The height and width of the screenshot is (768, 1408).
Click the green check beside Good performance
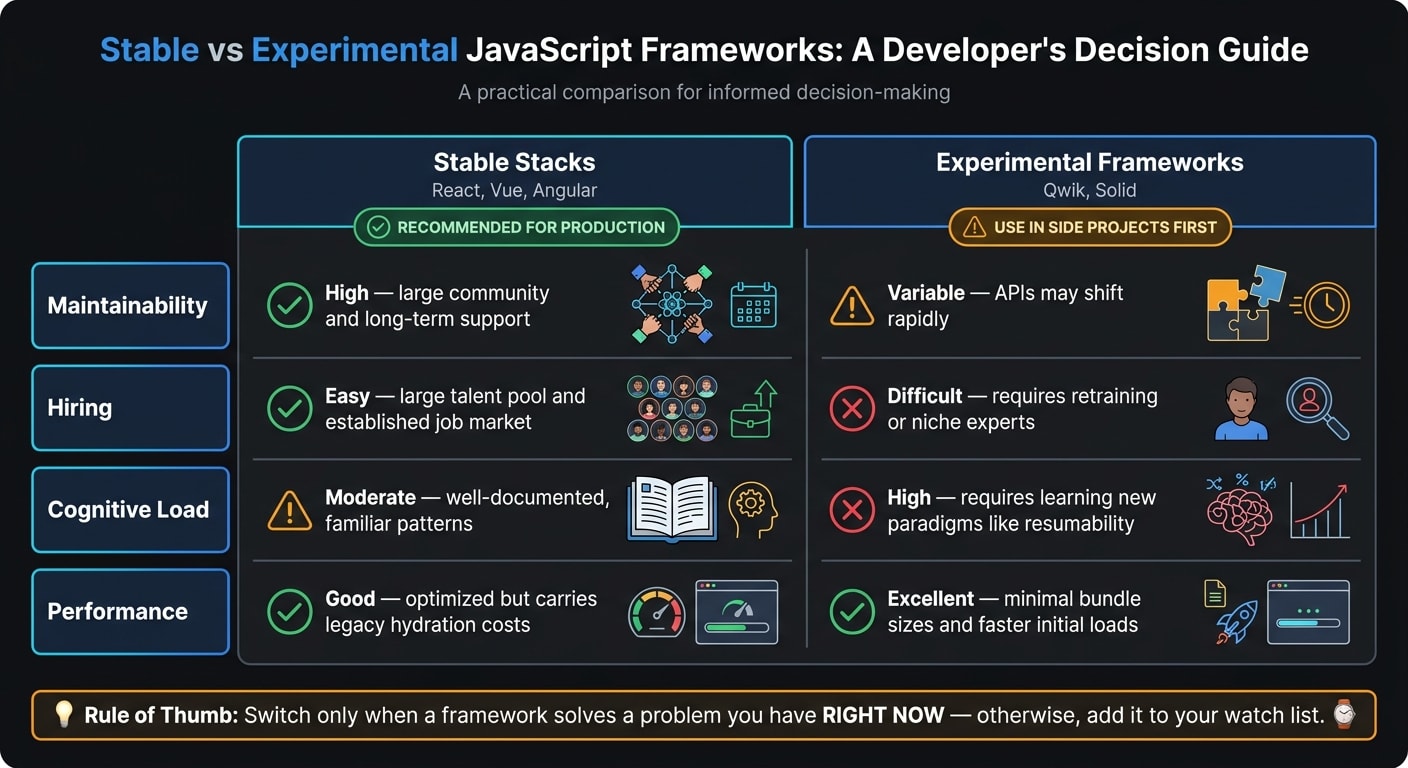tap(290, 612)
